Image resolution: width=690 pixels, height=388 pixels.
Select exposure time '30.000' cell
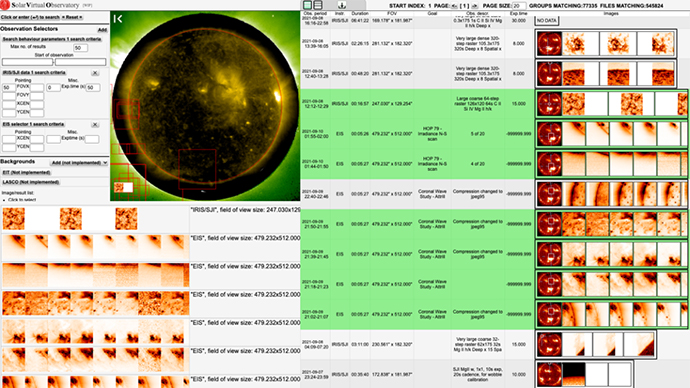[519, 21]
